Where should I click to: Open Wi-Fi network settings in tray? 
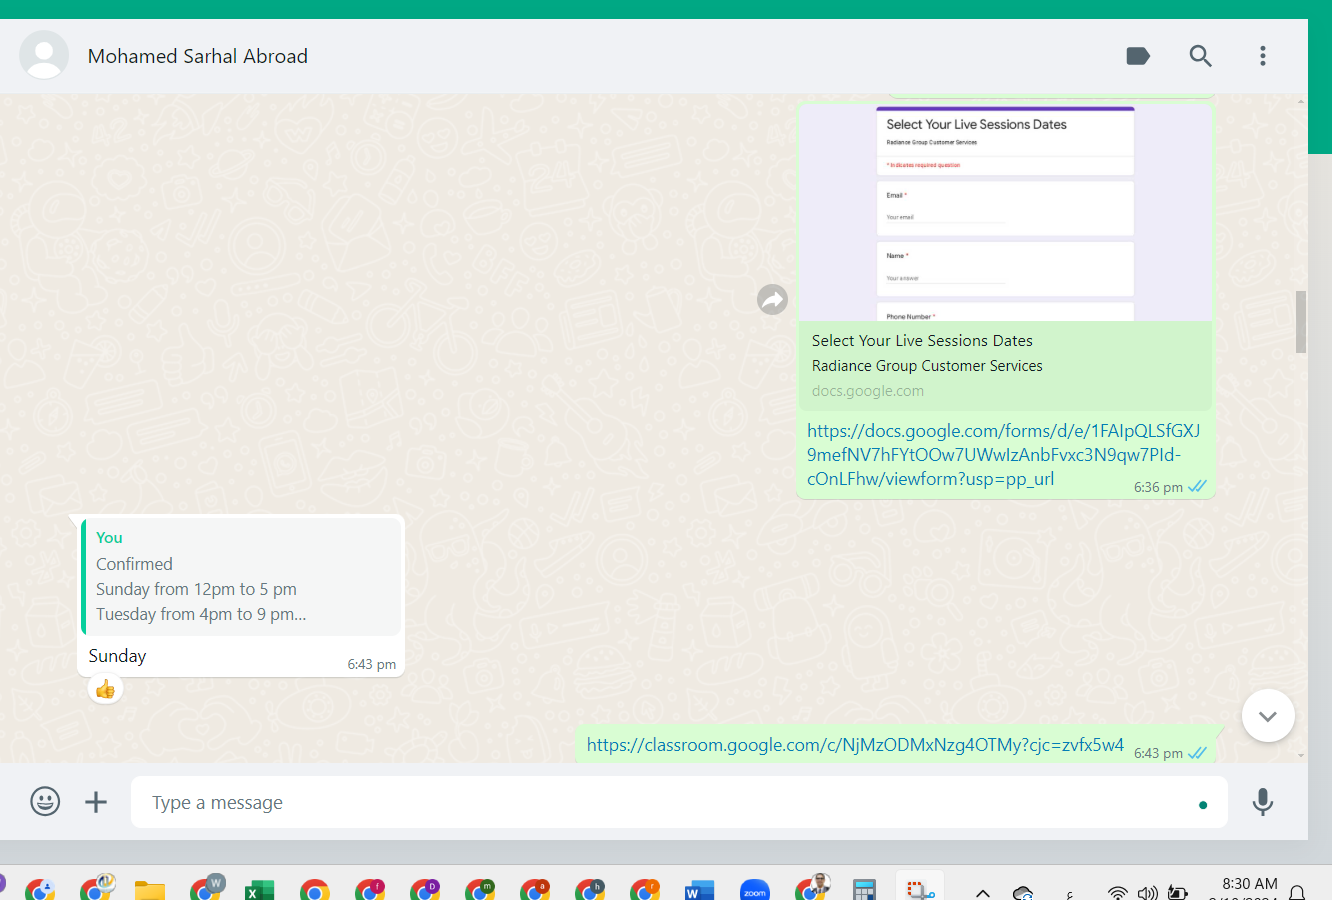[x=1118, y=893]
